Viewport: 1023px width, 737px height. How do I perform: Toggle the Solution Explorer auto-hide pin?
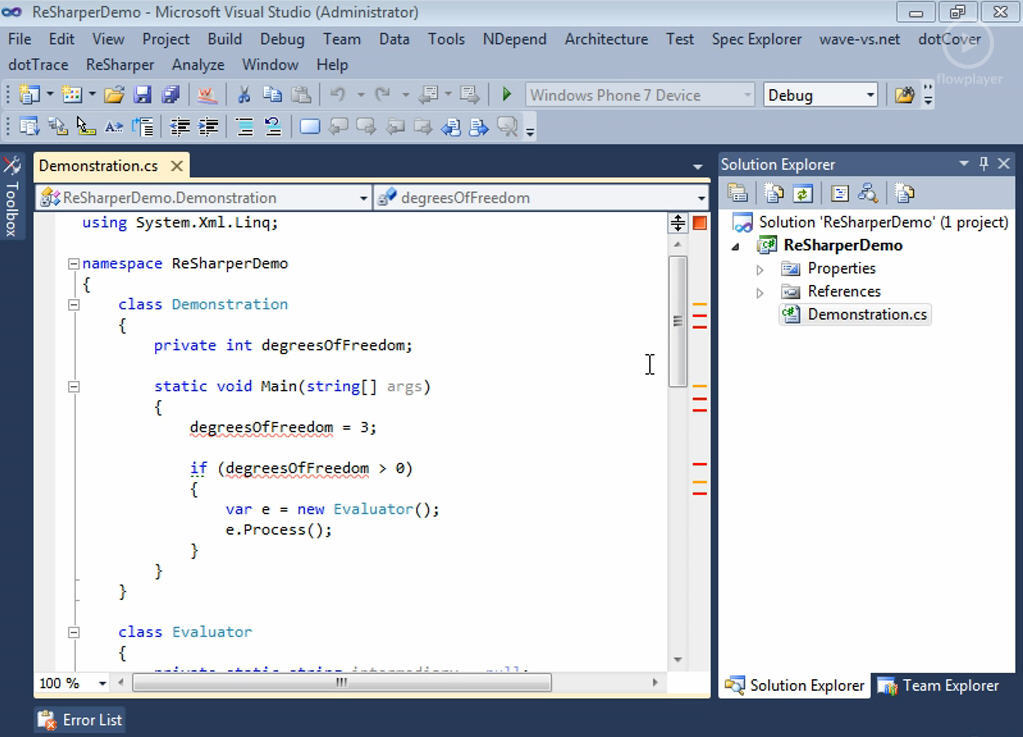[x=984, y=164]
